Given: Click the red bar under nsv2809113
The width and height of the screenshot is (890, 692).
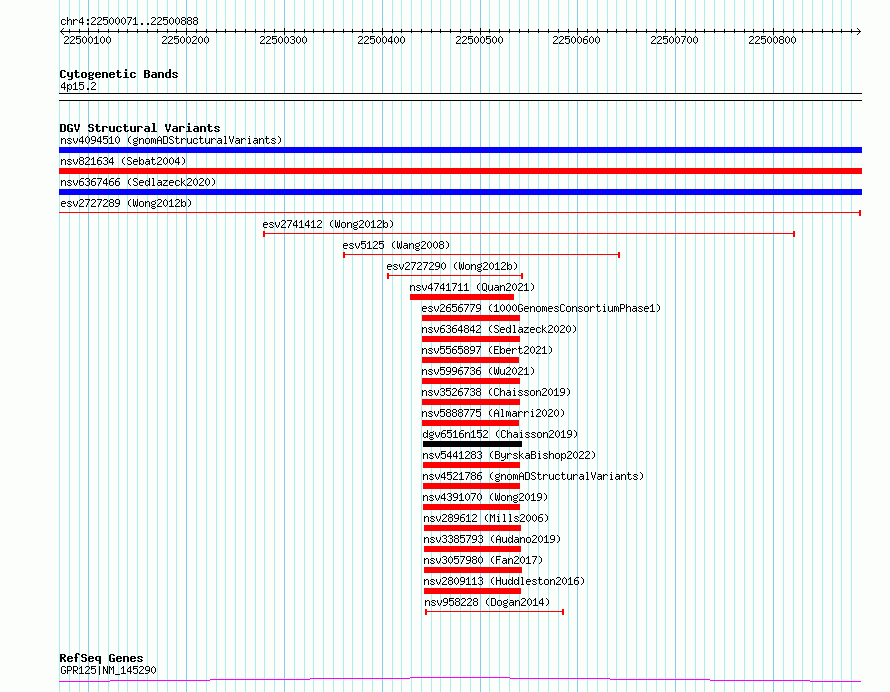Looking at the screenshot, I should (472, 591).
